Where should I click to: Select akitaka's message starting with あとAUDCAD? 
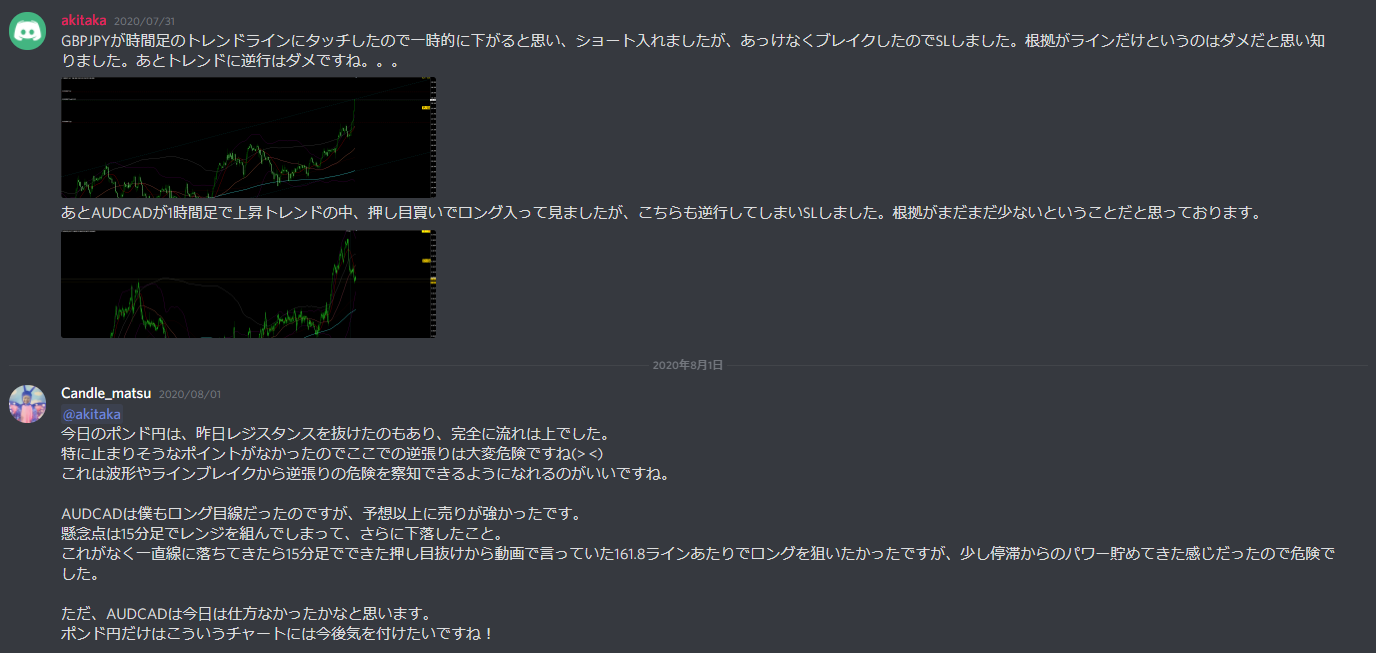[x=661, y=213]
